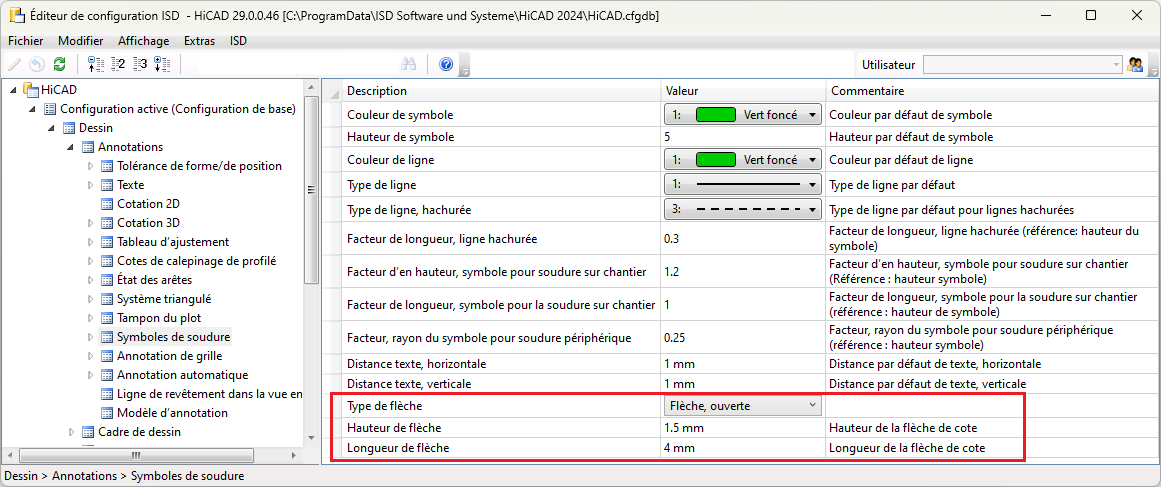Click the icon beside Tampon du plot
The height and width of the screenshot is (487, 1161).
[107, 318]
